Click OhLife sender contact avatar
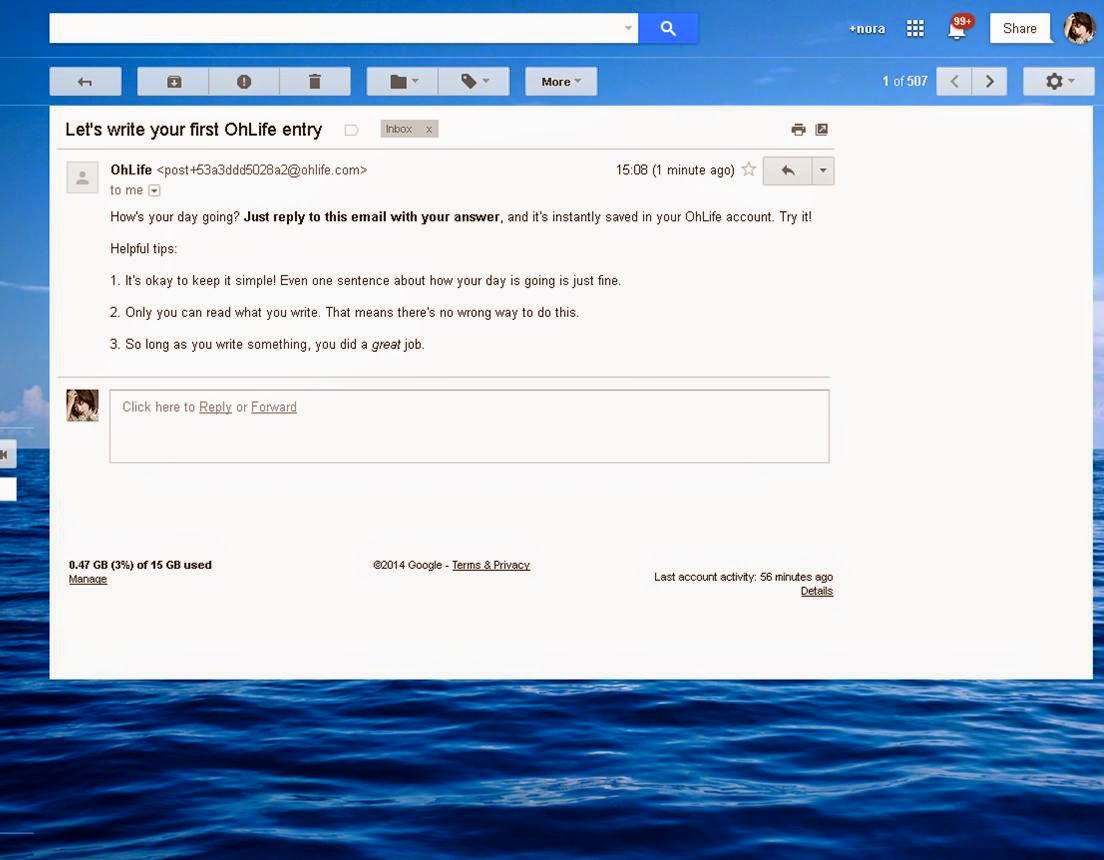 click(82, 177)
